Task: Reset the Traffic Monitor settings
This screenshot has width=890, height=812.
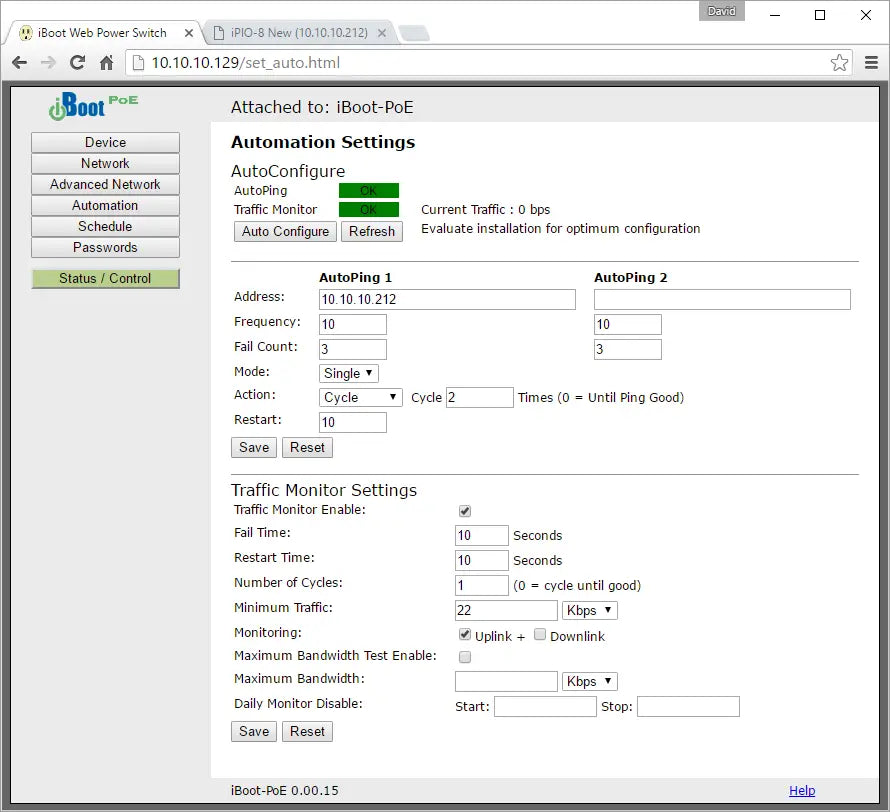Action: pyautogui.click(x=307, y=731)
